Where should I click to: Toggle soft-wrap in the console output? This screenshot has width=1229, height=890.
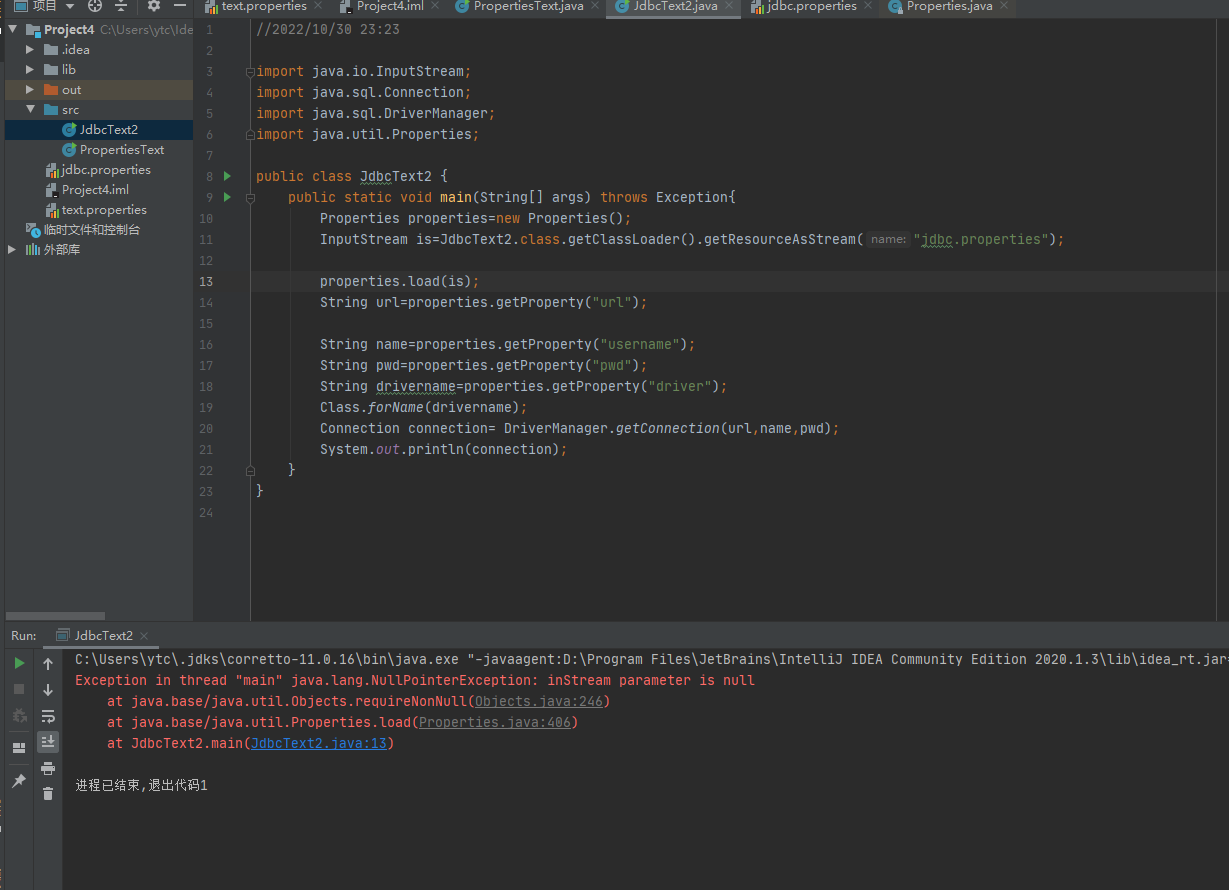[48, 716]
